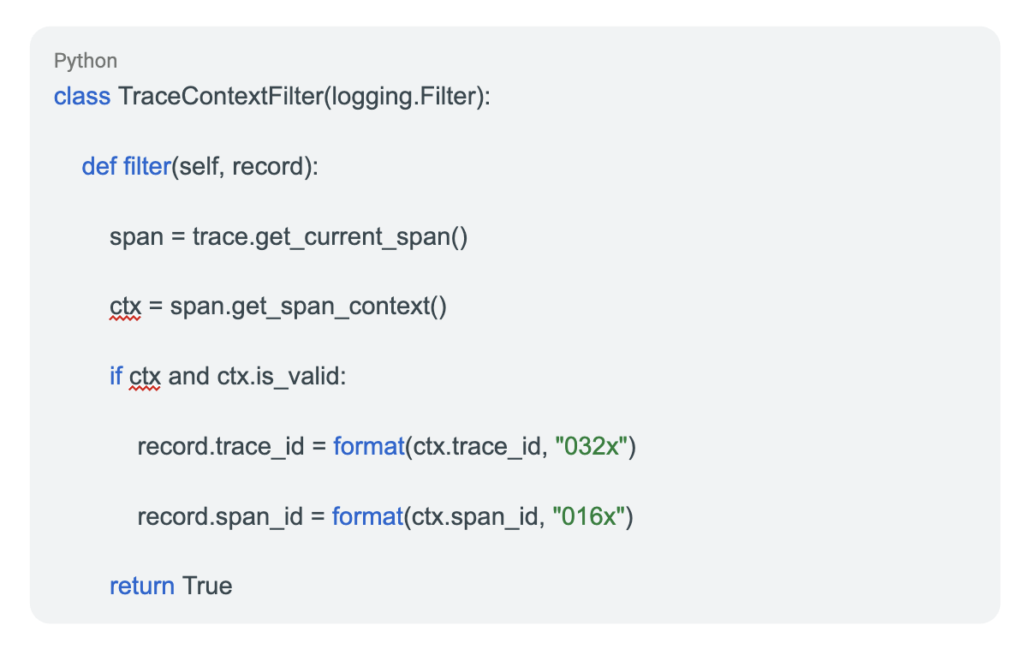Screen dimensions: 1024x649
Task: Click the underlined ctx in the if statement
Action: [x=145, y=377]
